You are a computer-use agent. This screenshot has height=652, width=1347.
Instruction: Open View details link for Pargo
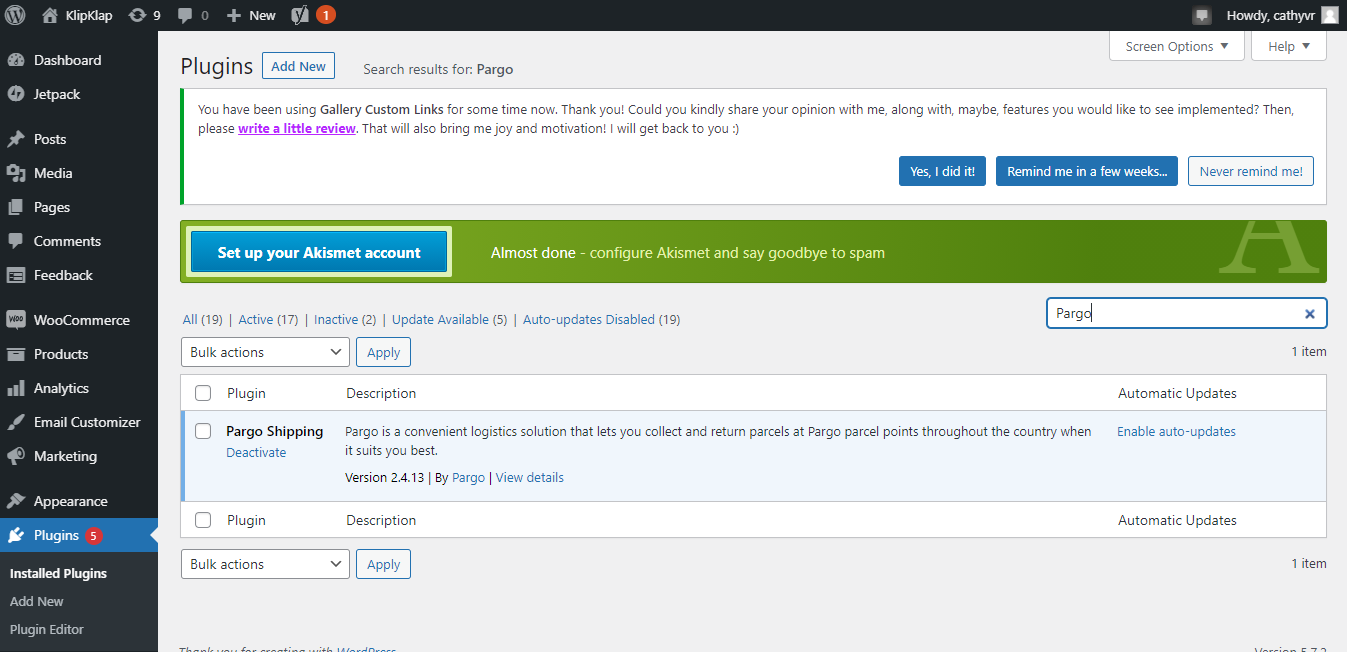pos(530,477)
